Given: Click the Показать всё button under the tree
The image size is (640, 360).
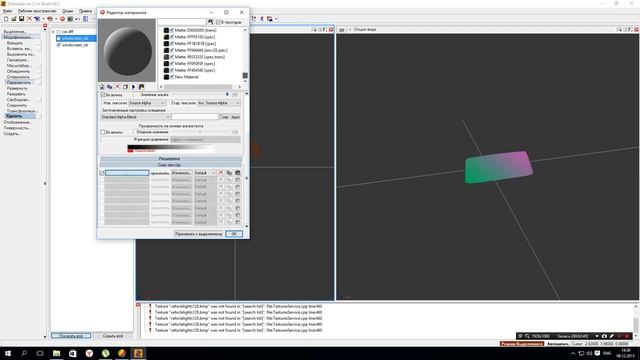Looking at the screenshot, I should tap(71, 336).
